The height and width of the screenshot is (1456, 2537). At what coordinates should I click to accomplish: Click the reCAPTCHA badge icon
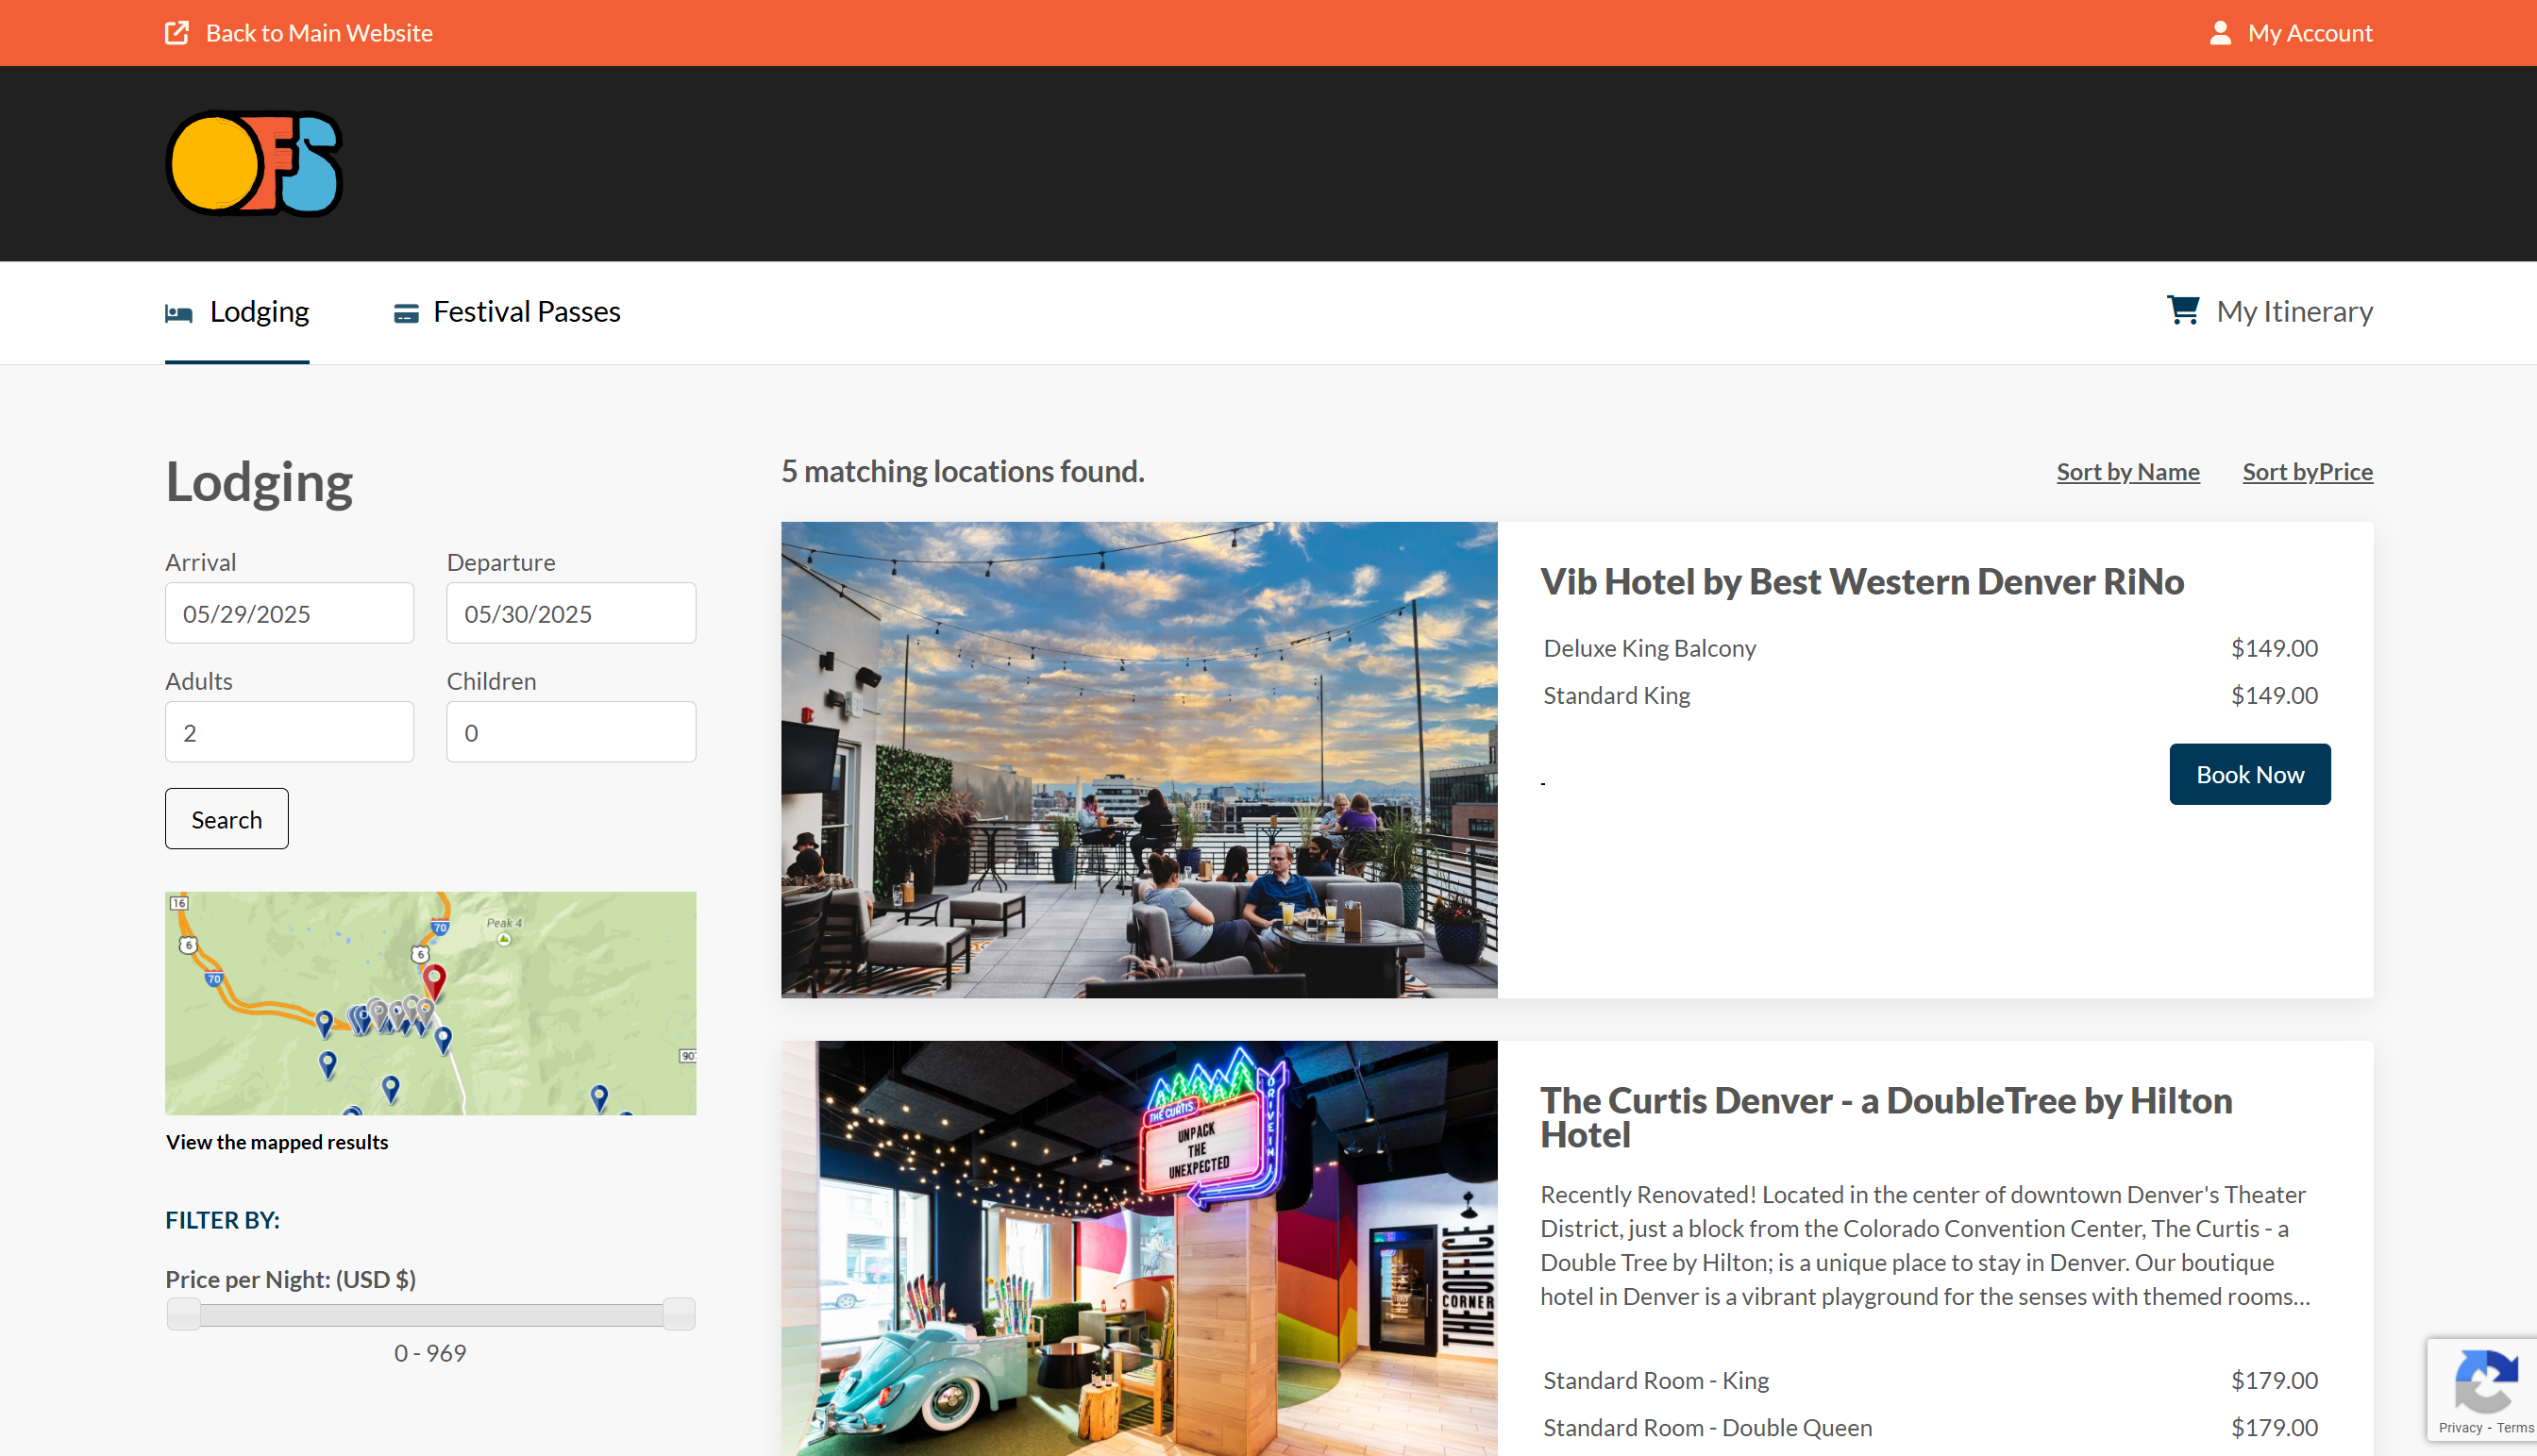coord(2485,1384)
